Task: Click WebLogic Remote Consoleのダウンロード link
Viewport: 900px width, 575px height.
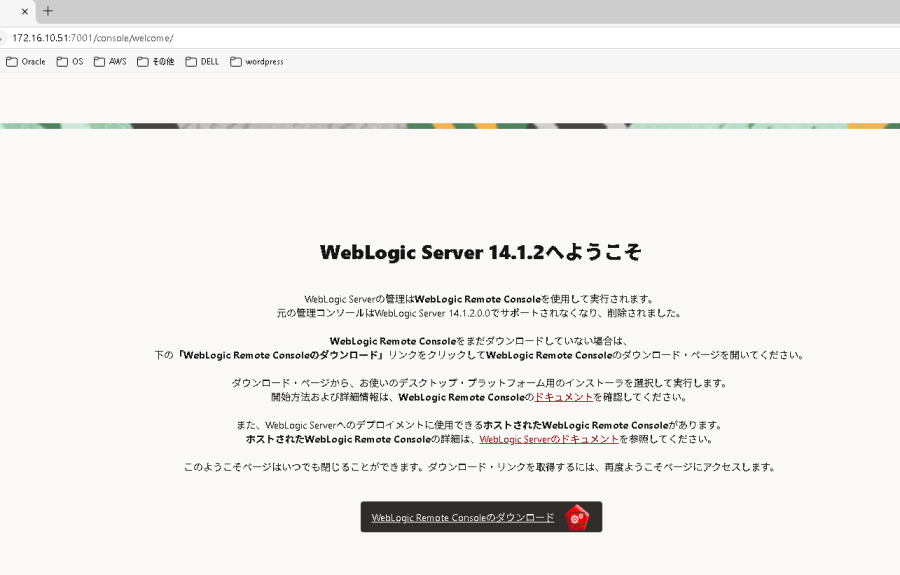Action: tap(463, 518)
